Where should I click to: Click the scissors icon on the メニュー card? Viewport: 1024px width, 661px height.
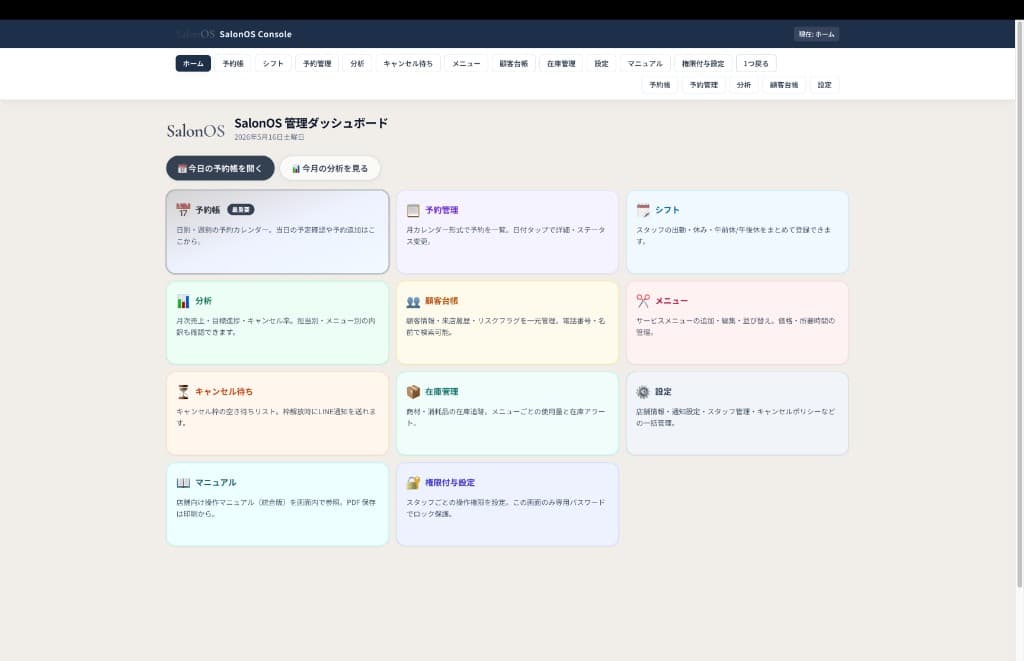[x=643, y=300]
